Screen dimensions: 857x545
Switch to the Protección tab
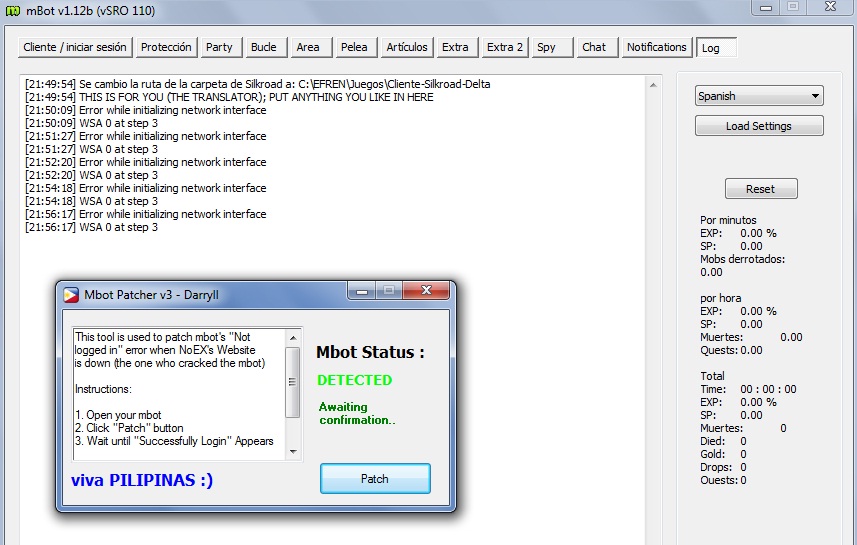pos(166,48)
